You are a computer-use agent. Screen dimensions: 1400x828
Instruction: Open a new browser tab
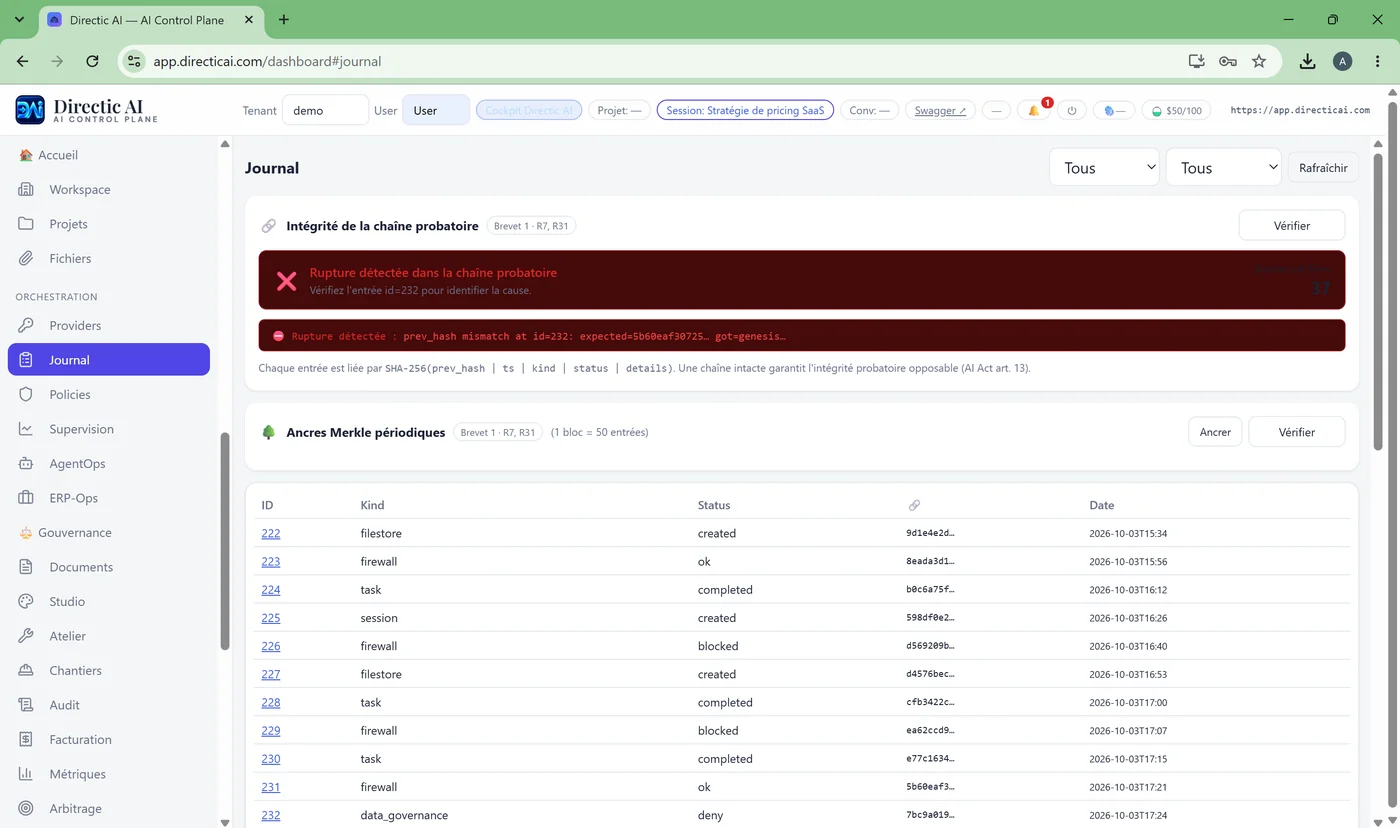(284, 19)
